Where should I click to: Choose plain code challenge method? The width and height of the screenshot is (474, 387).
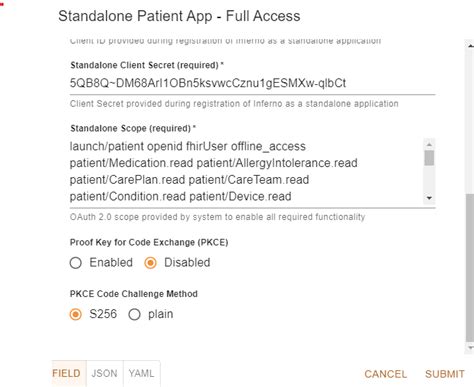[x=134, y=314]
